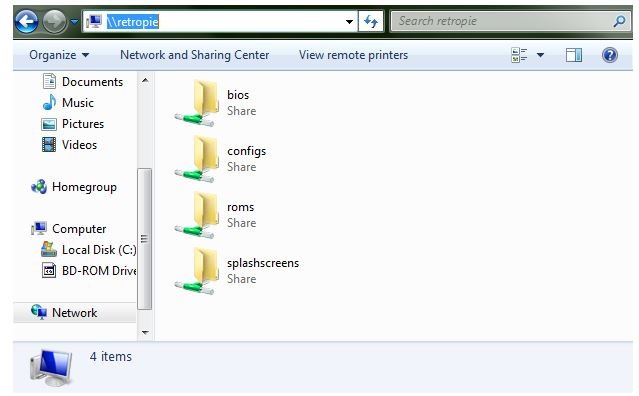639x396 pixels.
Task: Click the roms folder name
Action: click(240, 207)
